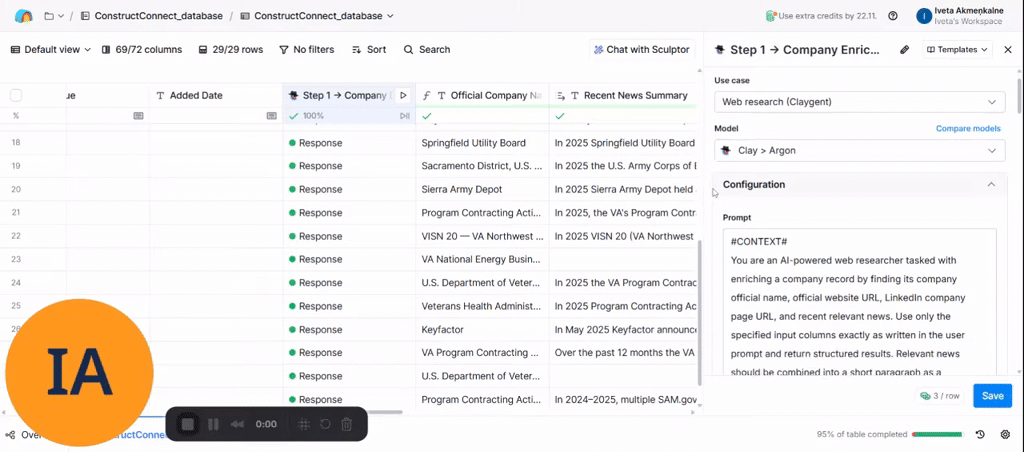Open the Model Clay Argon dropdown

point(860,150)
